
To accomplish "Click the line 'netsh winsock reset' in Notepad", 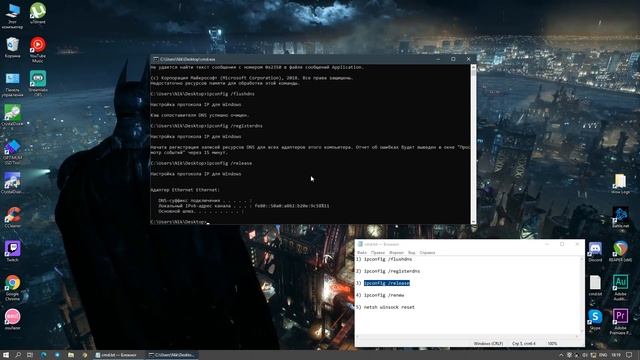I will click(x=389, y=307).
